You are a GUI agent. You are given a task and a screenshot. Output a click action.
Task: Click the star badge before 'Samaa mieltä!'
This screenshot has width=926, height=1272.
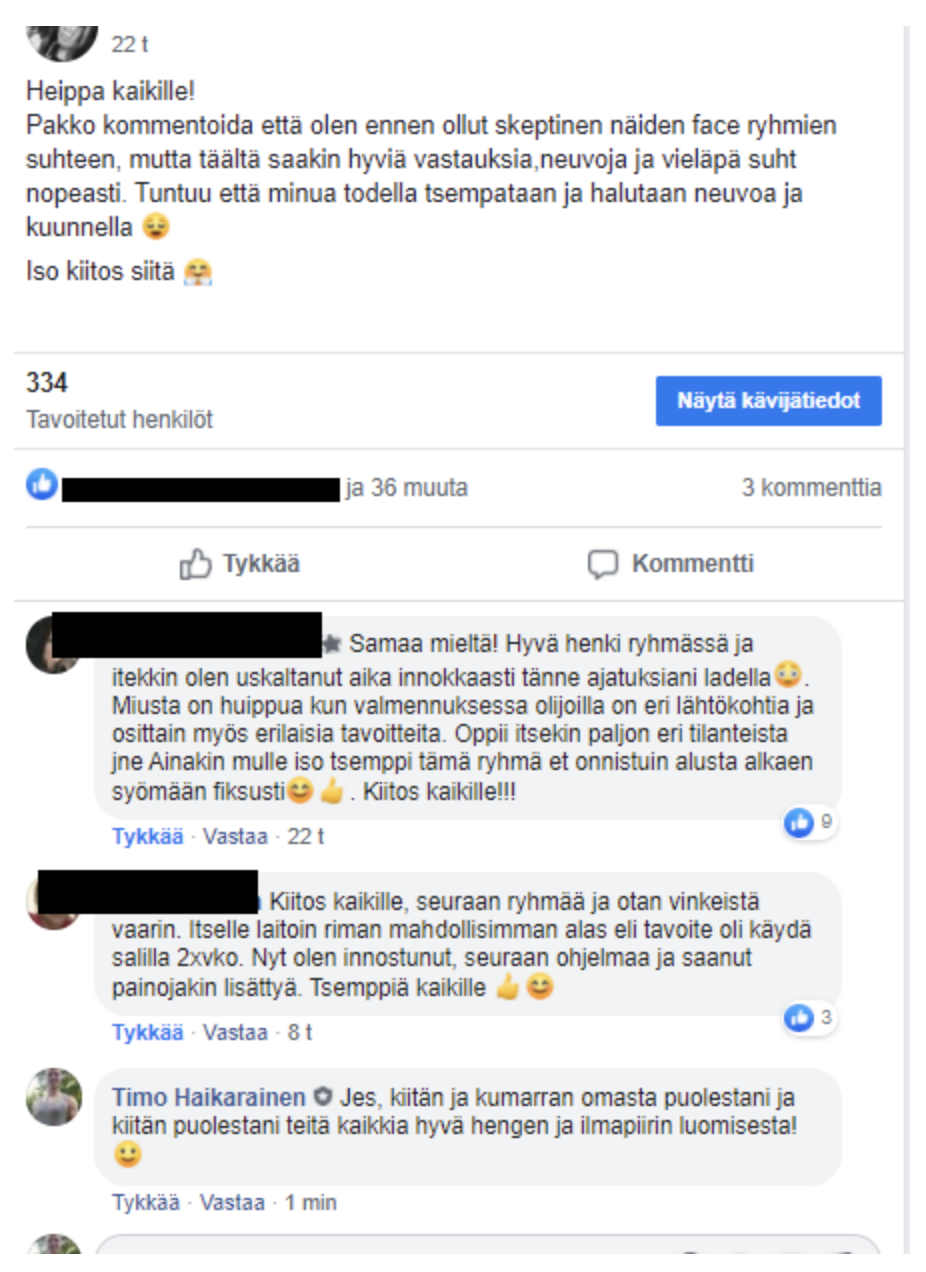pyautogui.click(x=333, y=640)
